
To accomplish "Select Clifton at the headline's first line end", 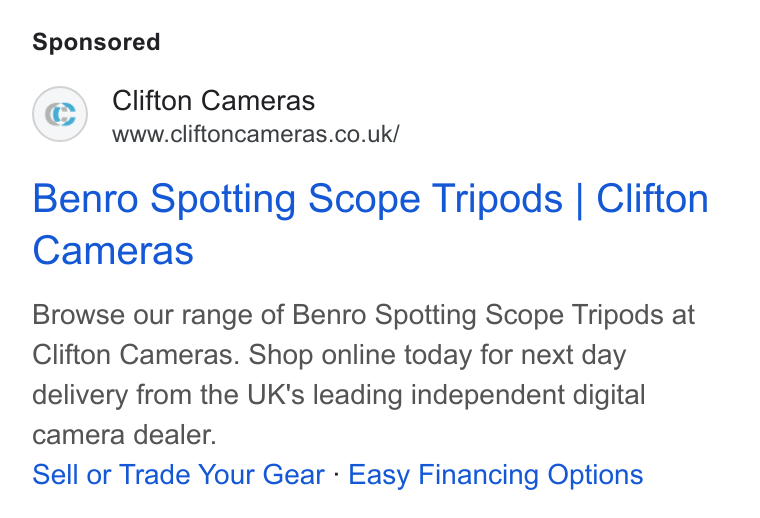I will coord(652,198).
